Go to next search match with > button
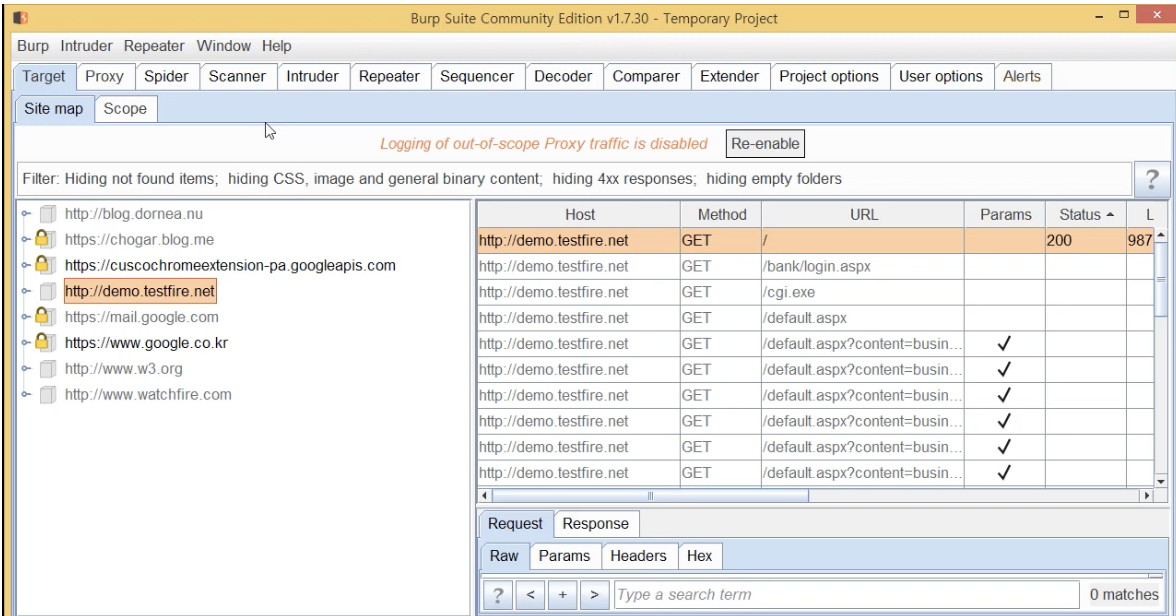This screenshot has height=616, width=1176. [x=595, y=595]
